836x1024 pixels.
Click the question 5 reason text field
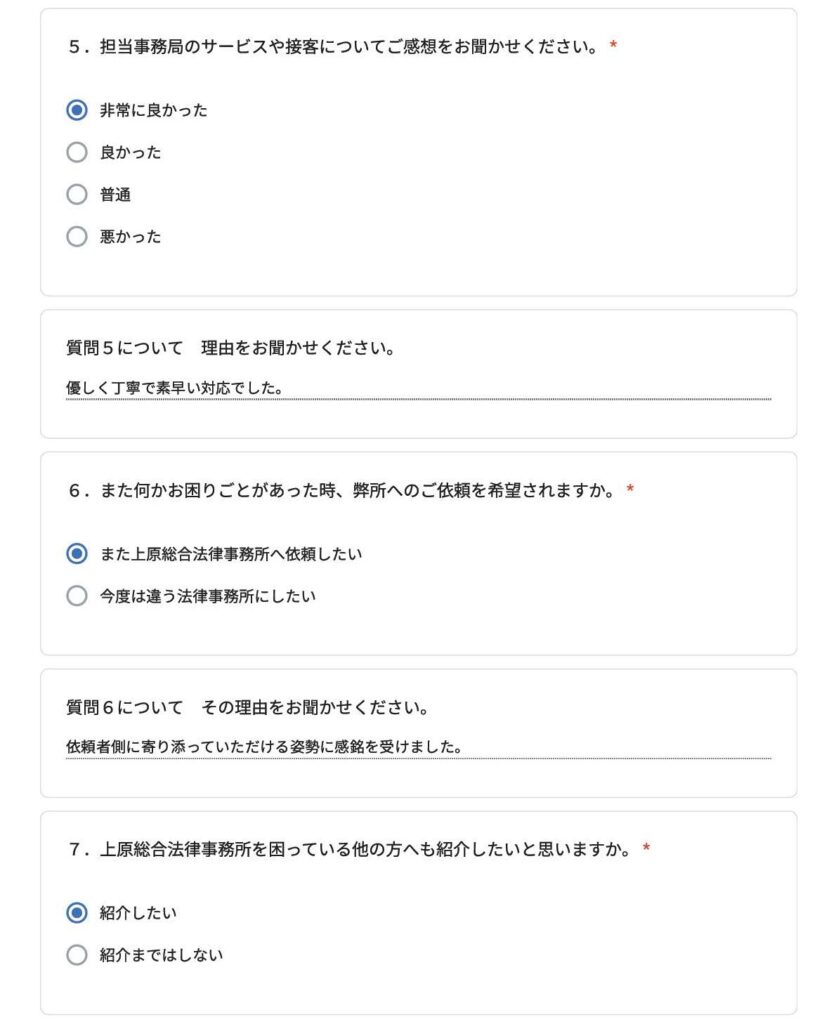pos(418,388)
